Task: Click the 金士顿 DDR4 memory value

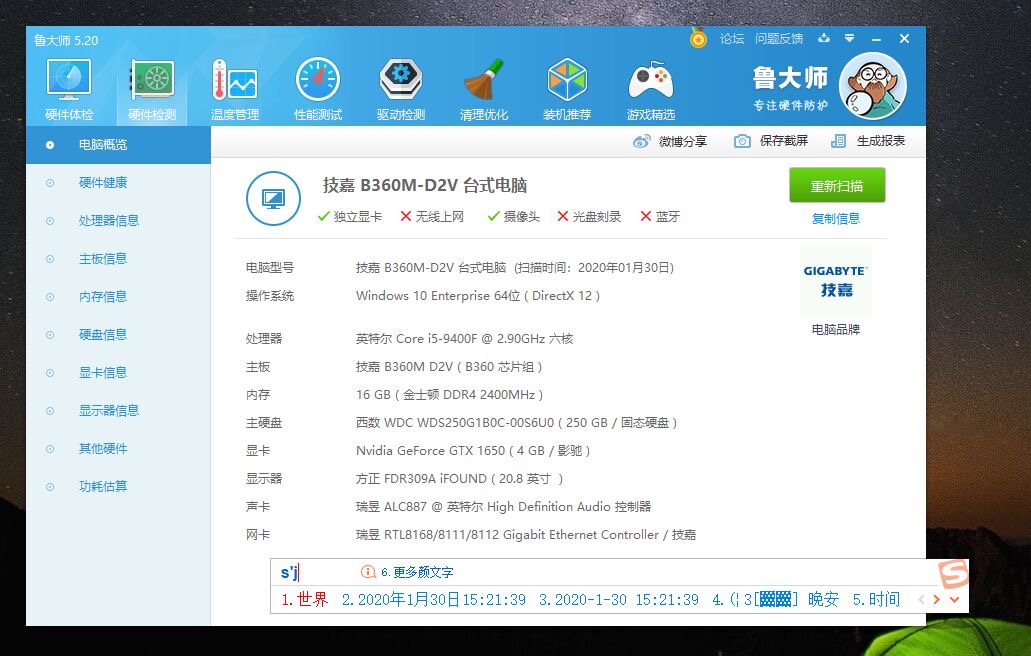Action: click(x=449, y=394)
